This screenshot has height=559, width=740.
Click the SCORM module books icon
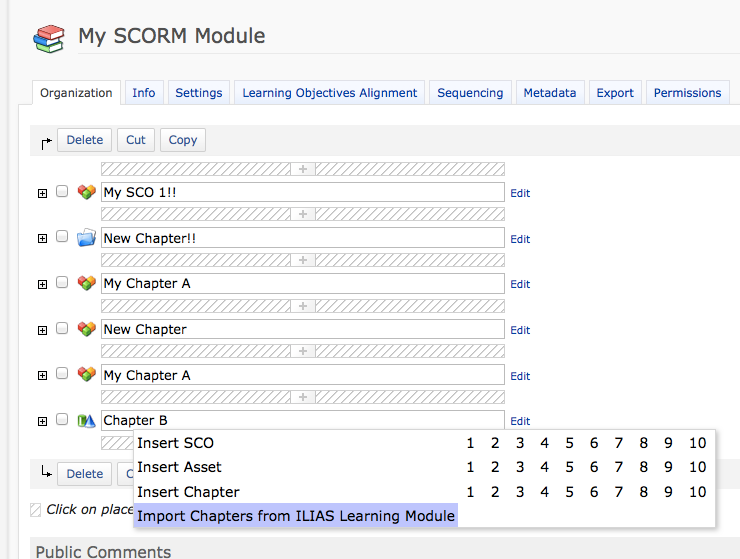click(x=48, y=38)
